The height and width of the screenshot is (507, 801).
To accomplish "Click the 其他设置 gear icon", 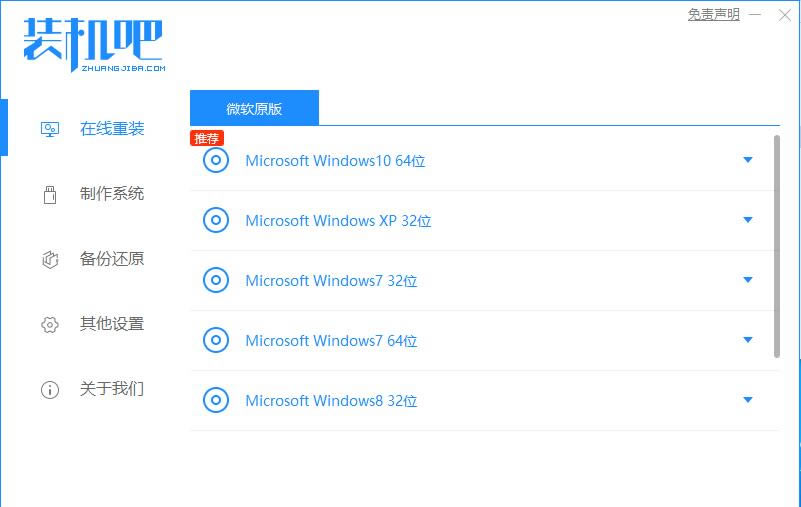I will (x=50, y=324).
